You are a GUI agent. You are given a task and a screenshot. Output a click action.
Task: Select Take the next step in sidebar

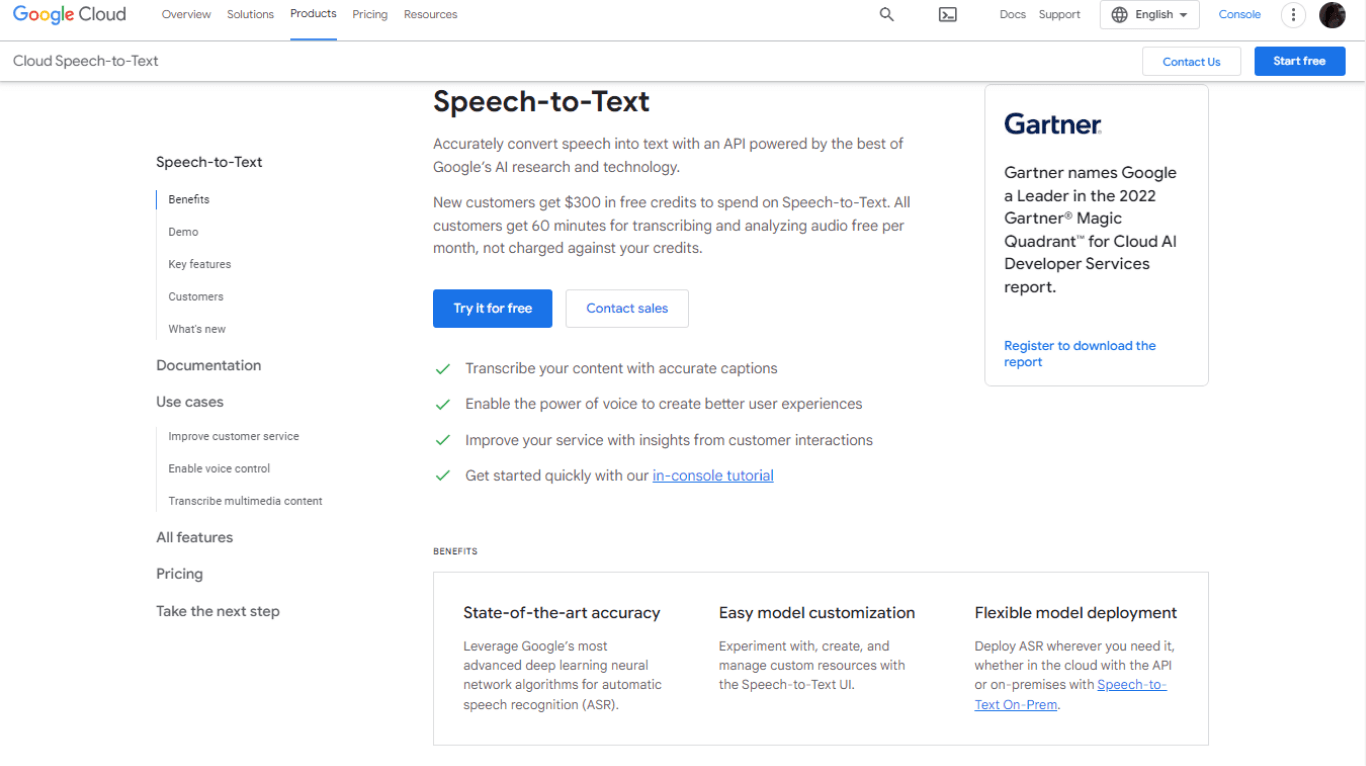point(218,611)
